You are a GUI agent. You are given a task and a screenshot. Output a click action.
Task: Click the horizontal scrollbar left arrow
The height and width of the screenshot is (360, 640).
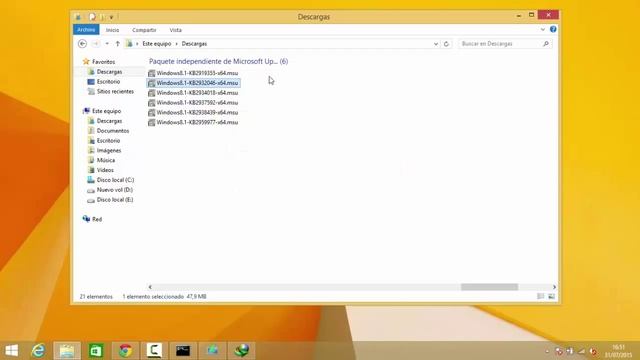coord(150,287)
